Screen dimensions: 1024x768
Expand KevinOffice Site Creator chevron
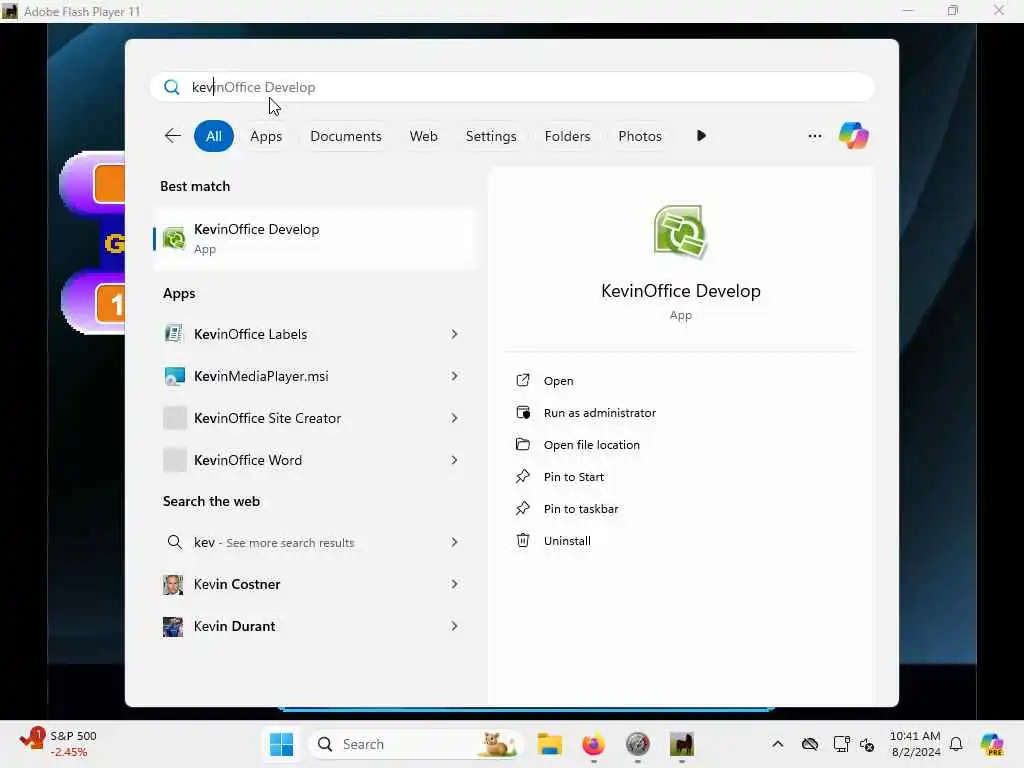(x=455, y=418)
